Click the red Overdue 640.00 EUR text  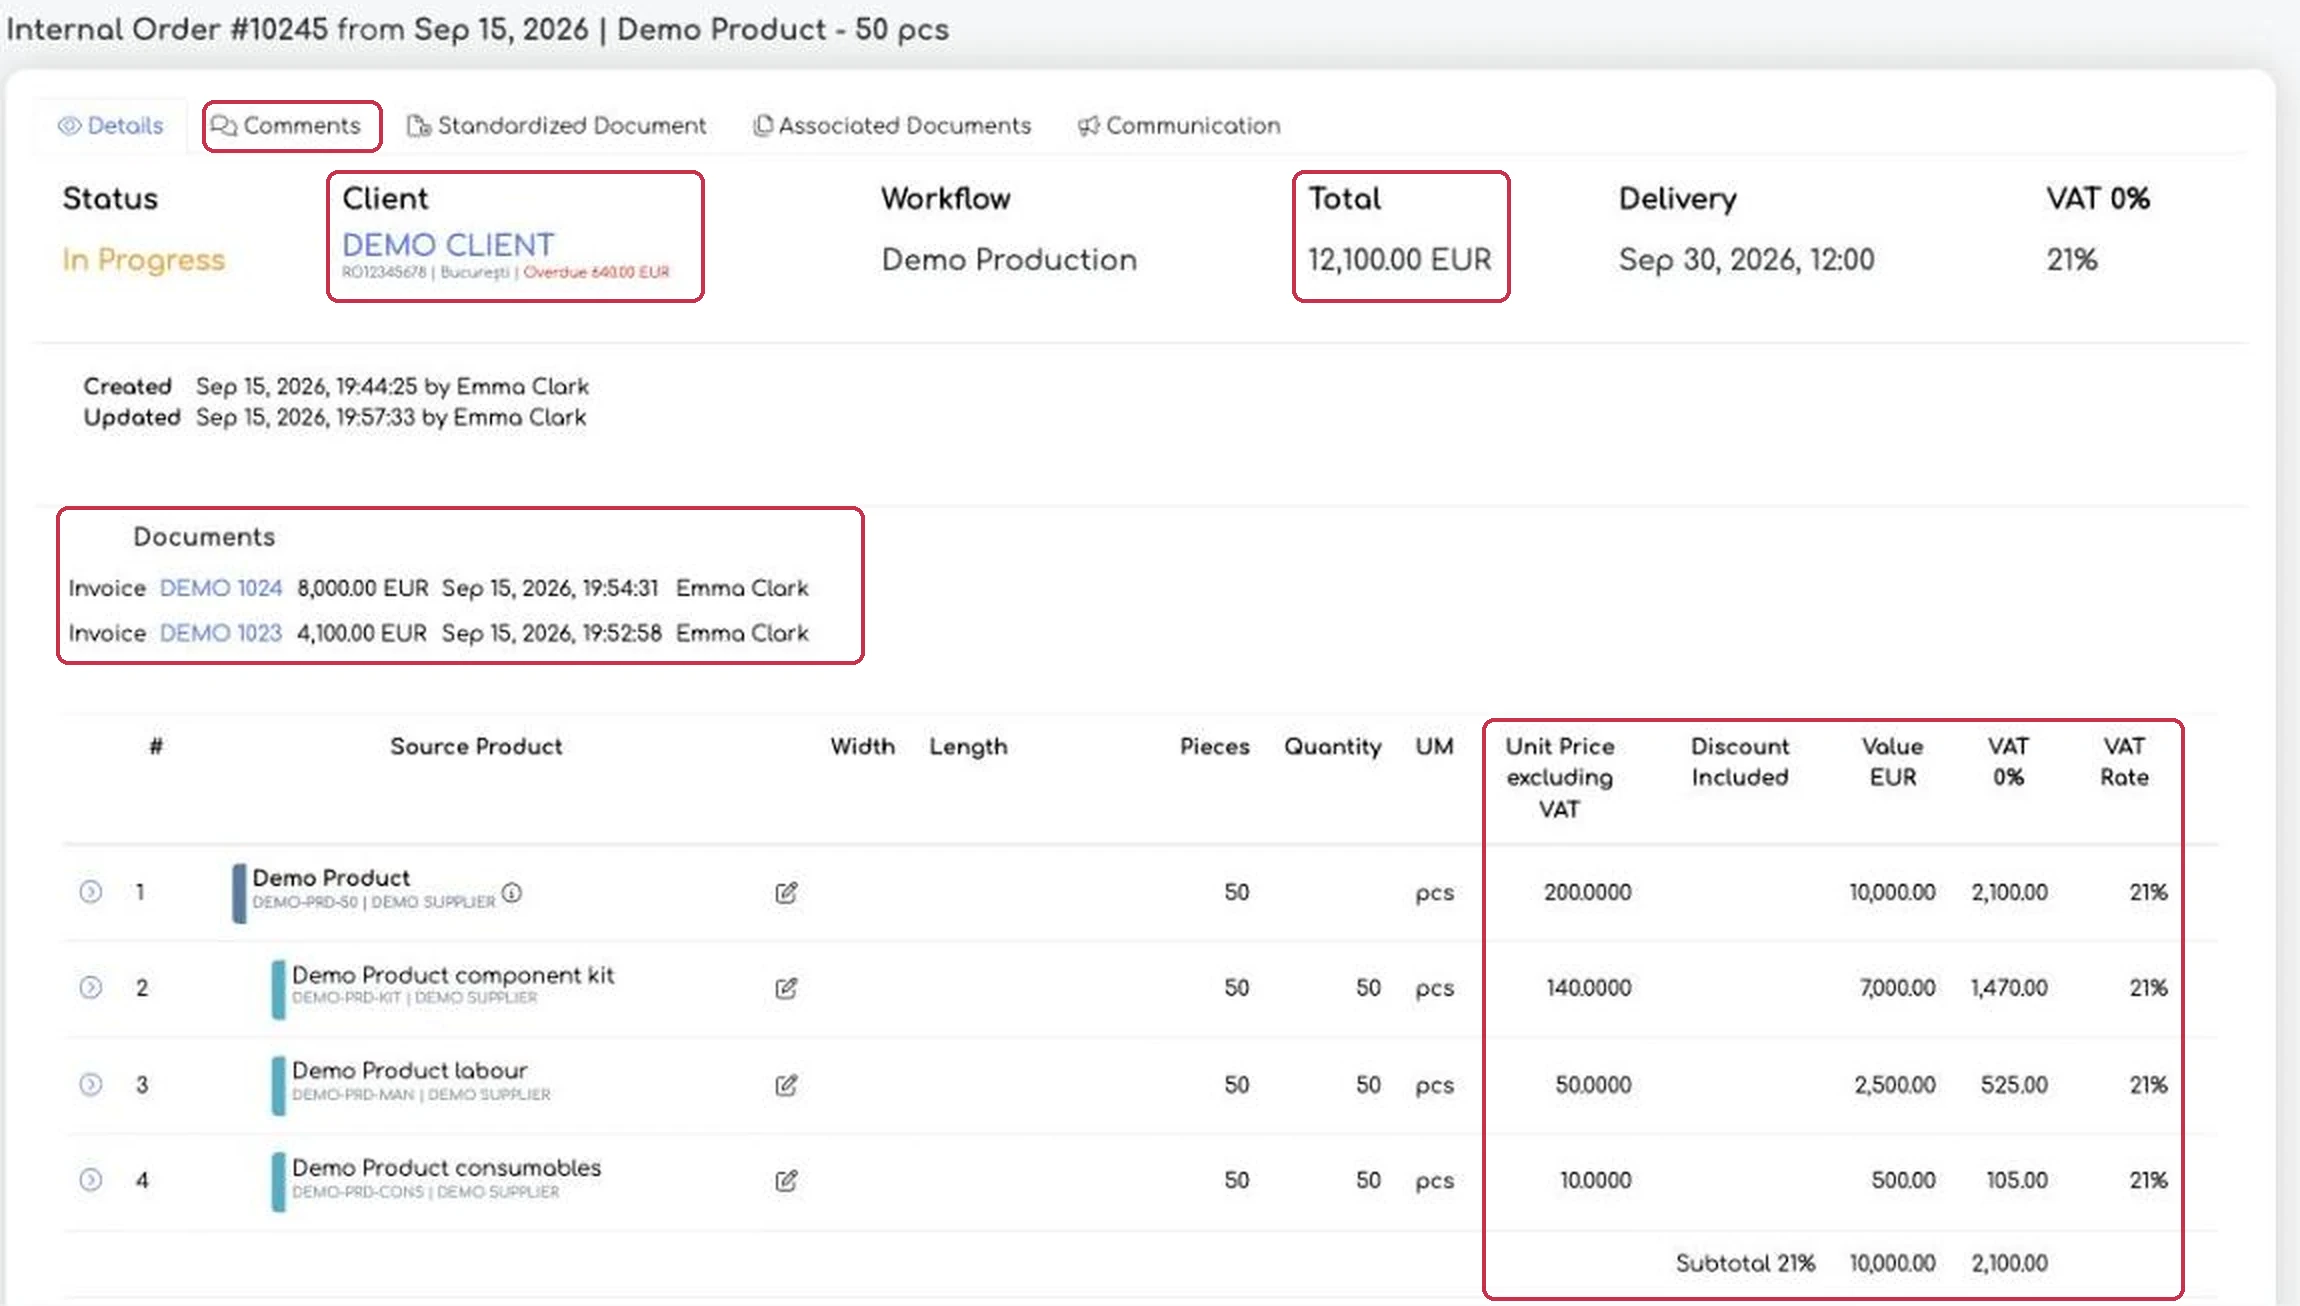coord(596,272)
